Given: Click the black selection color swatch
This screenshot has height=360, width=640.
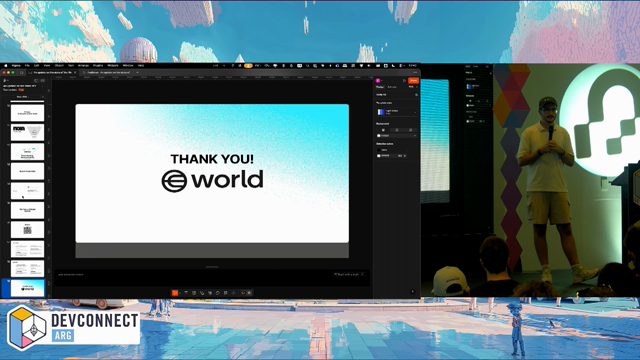Looking at the screenshot, I should pos(379,150).
